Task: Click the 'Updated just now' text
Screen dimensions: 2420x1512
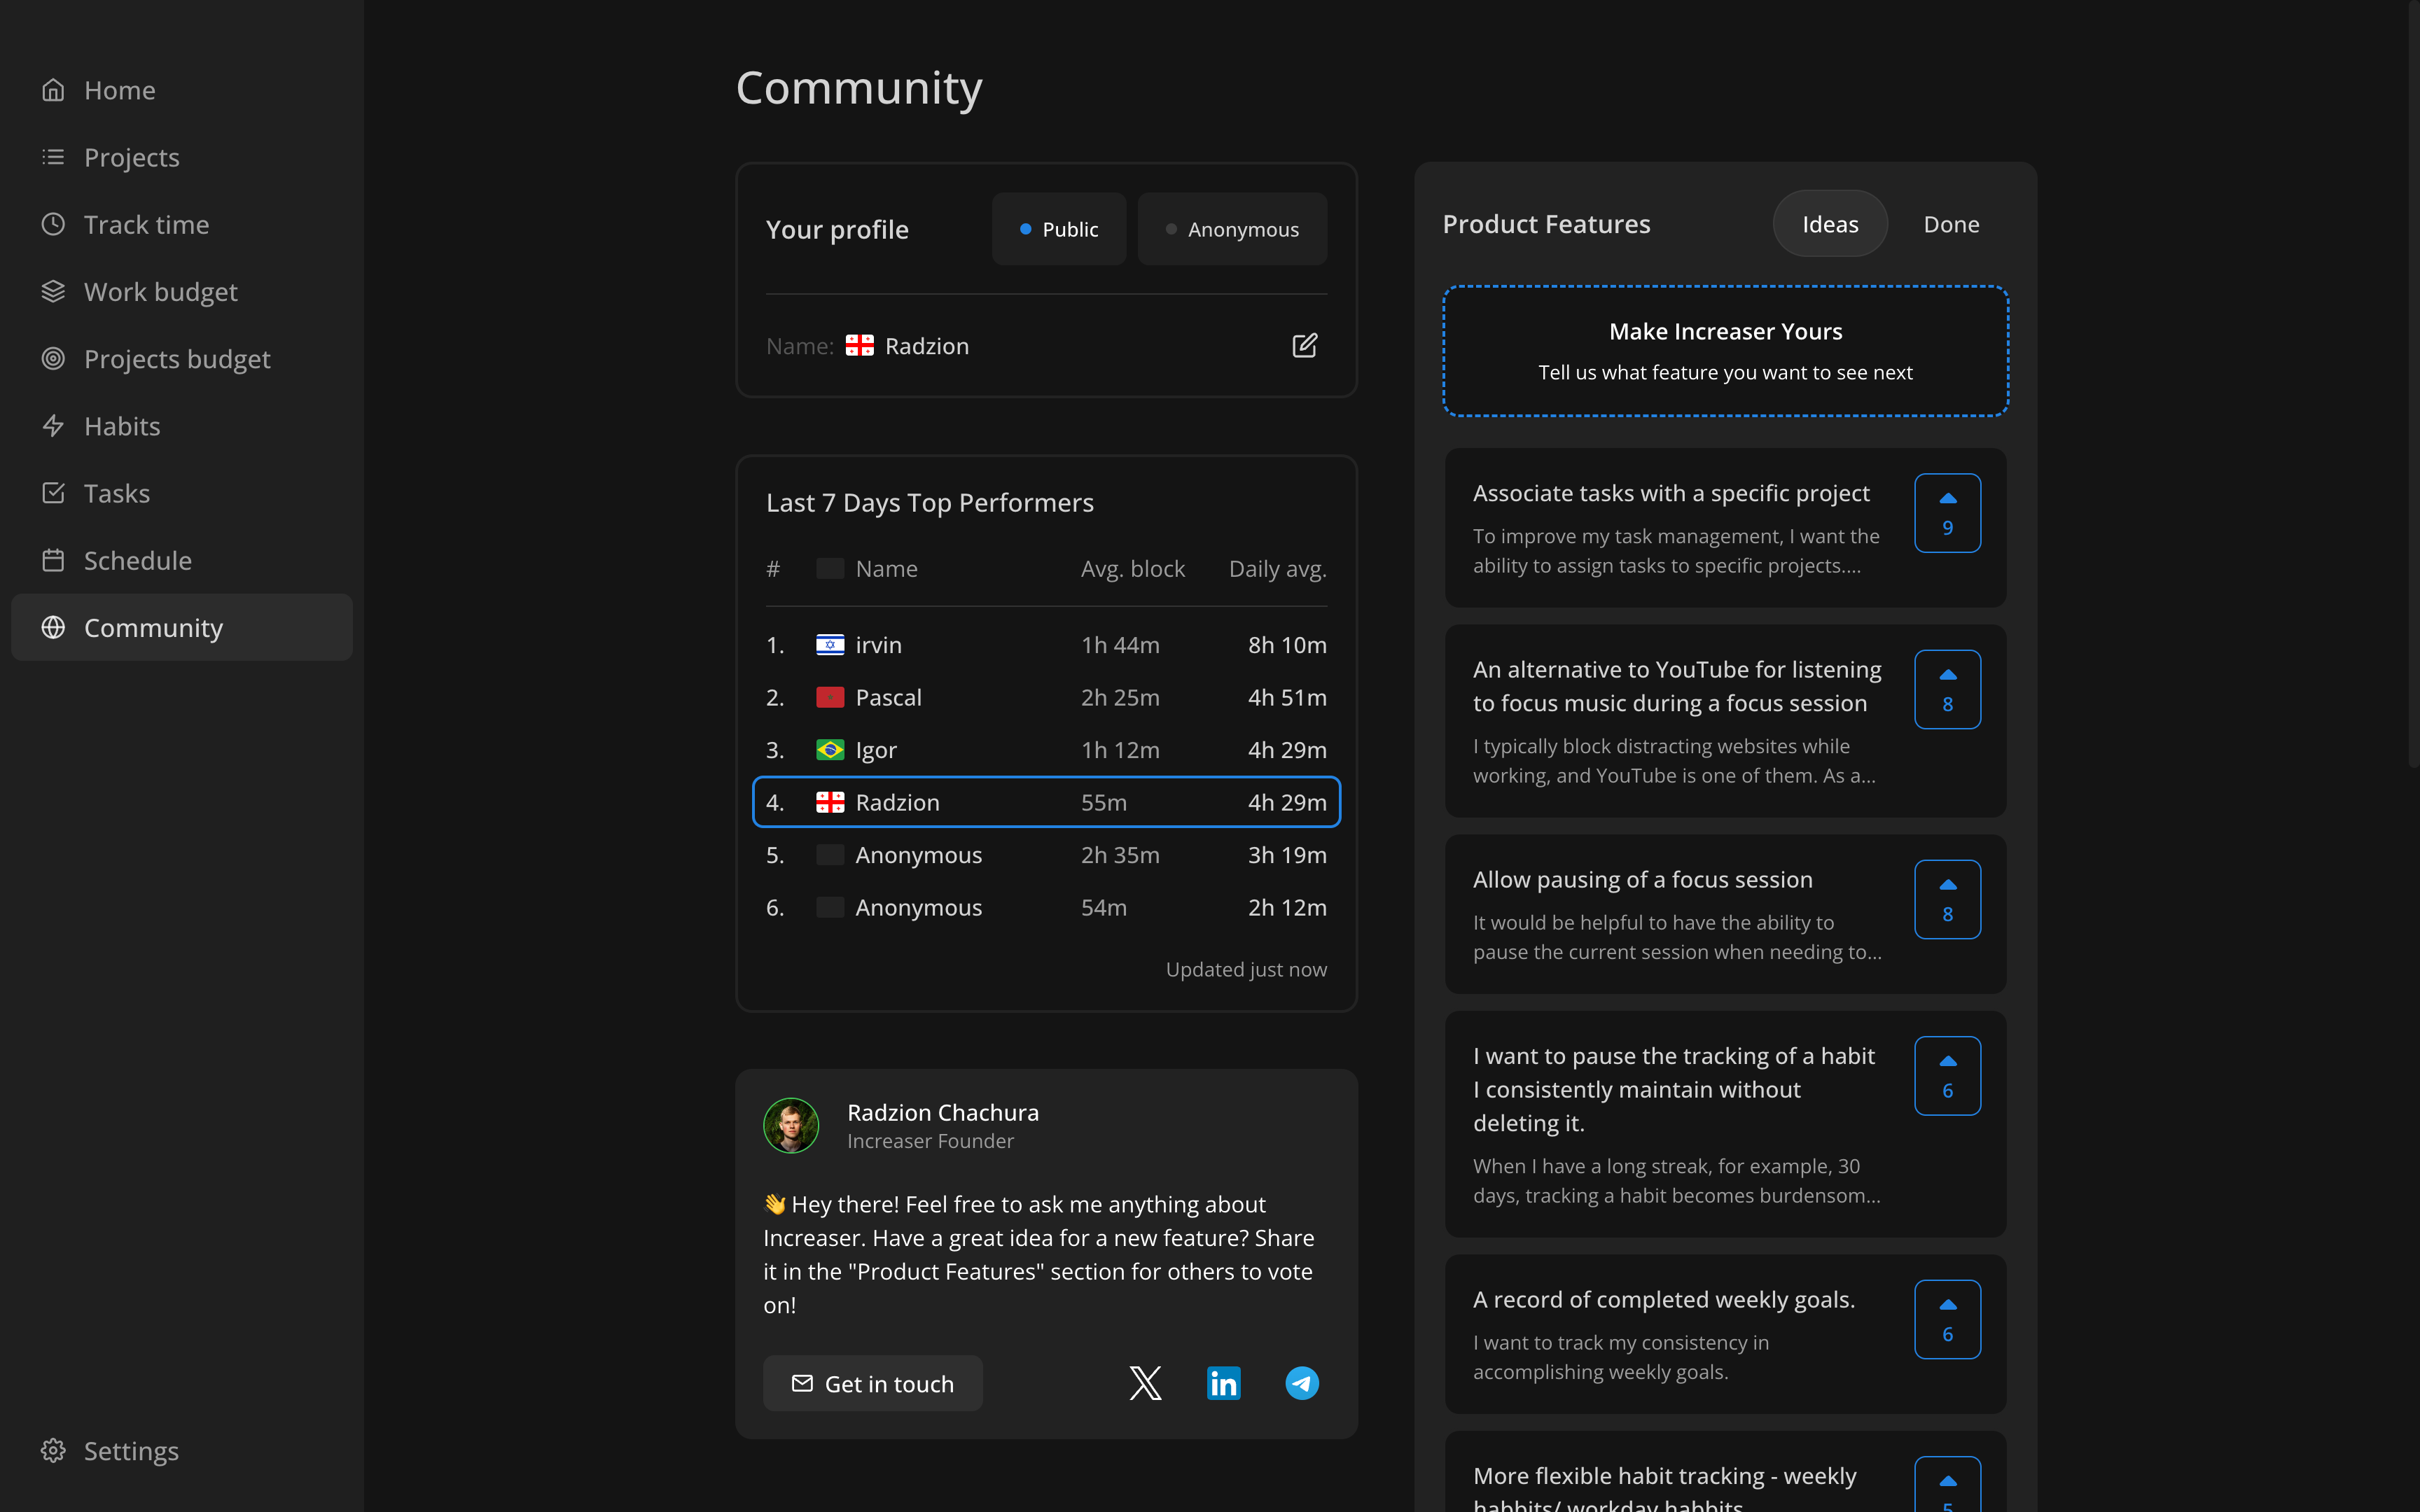Action: pyautogui.click(x=1246, y=969)
